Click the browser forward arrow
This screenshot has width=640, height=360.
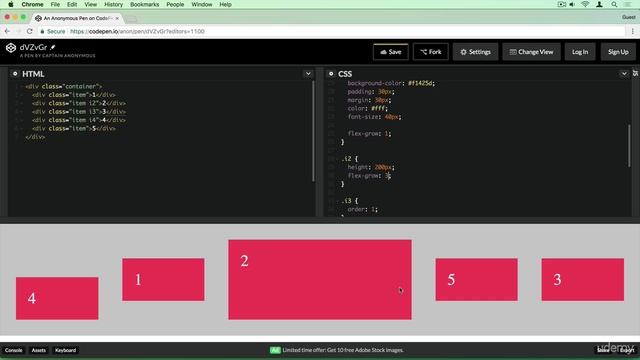click(18, 31)
